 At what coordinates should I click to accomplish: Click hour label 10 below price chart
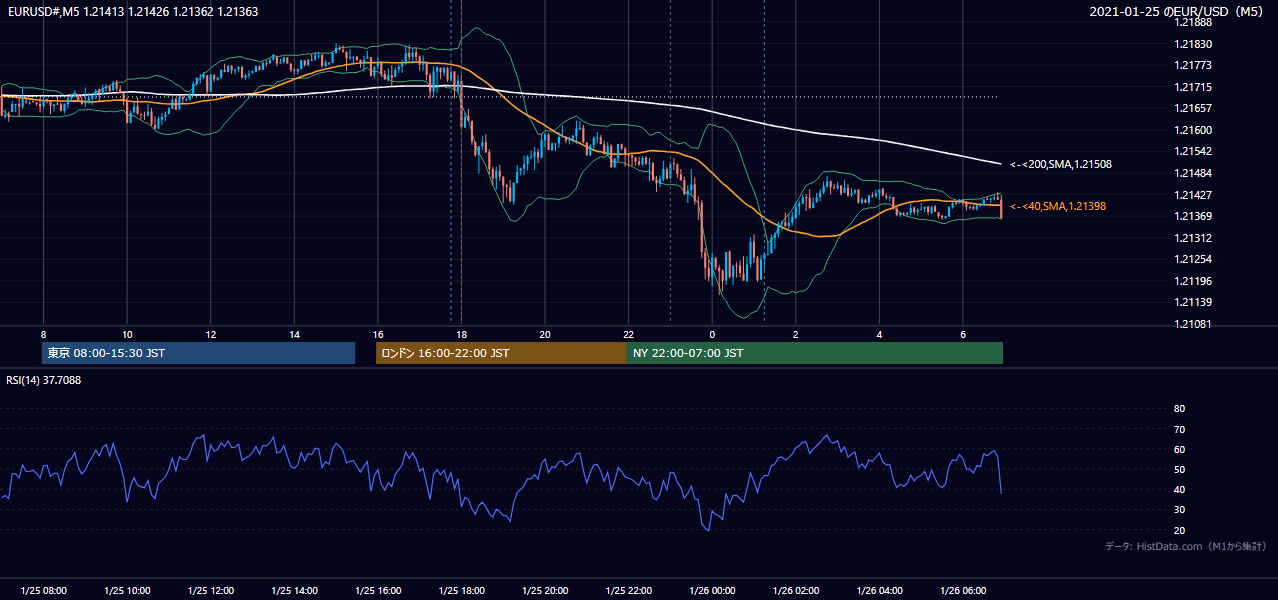(127, 334)
